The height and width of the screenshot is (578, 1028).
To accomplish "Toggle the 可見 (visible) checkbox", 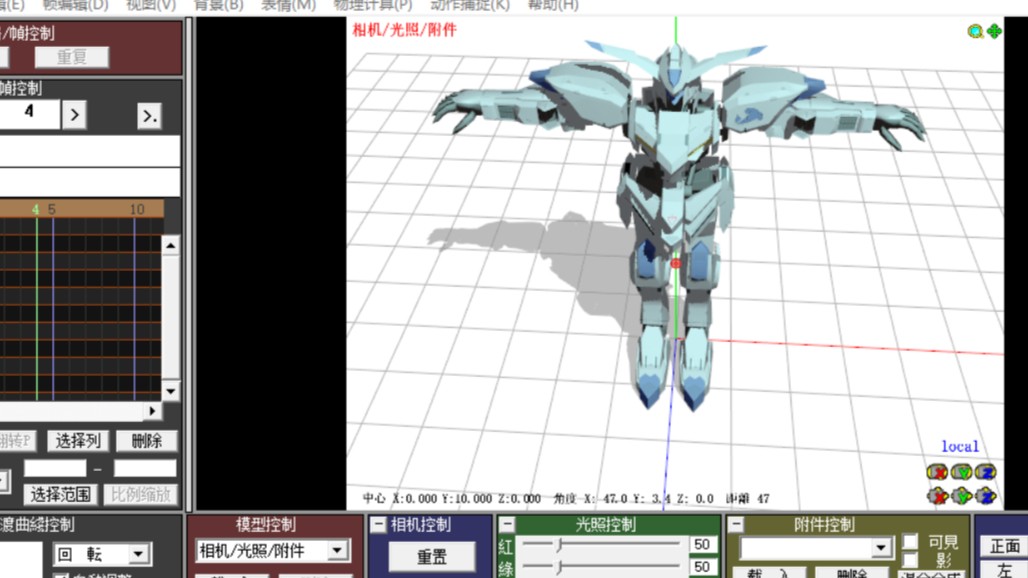I will [x=910, y=541].
